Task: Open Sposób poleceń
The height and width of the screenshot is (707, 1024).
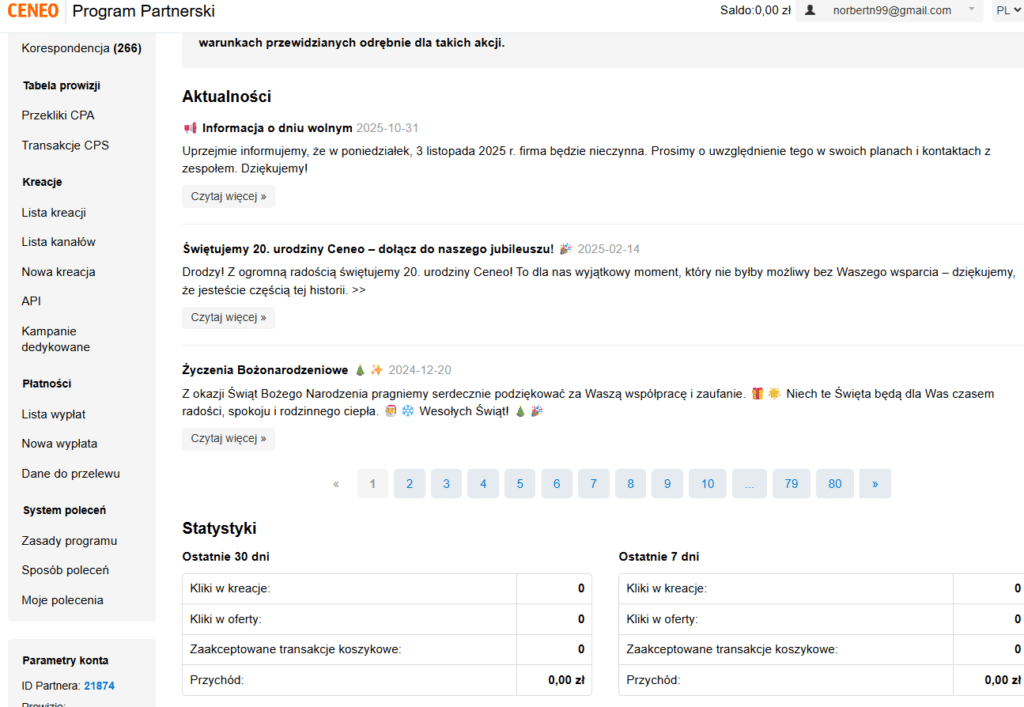Action: [65, 571]
